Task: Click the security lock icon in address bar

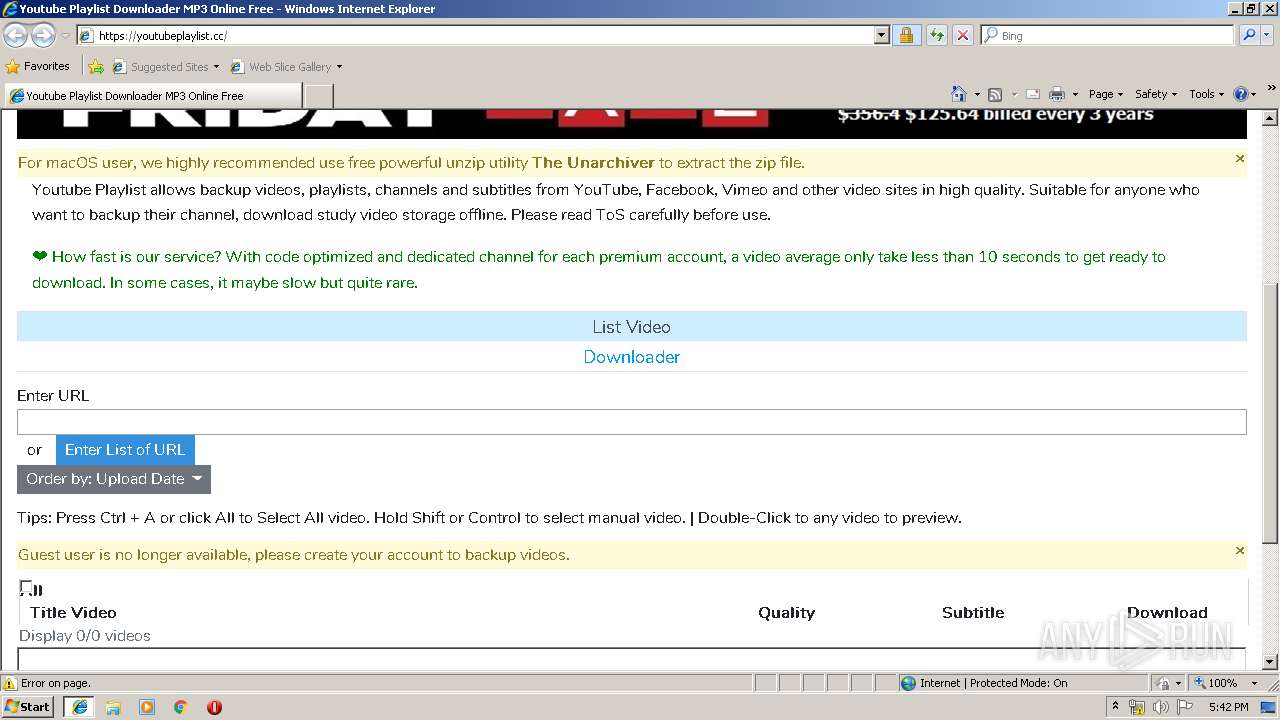Action: click(x=906, y=35)
